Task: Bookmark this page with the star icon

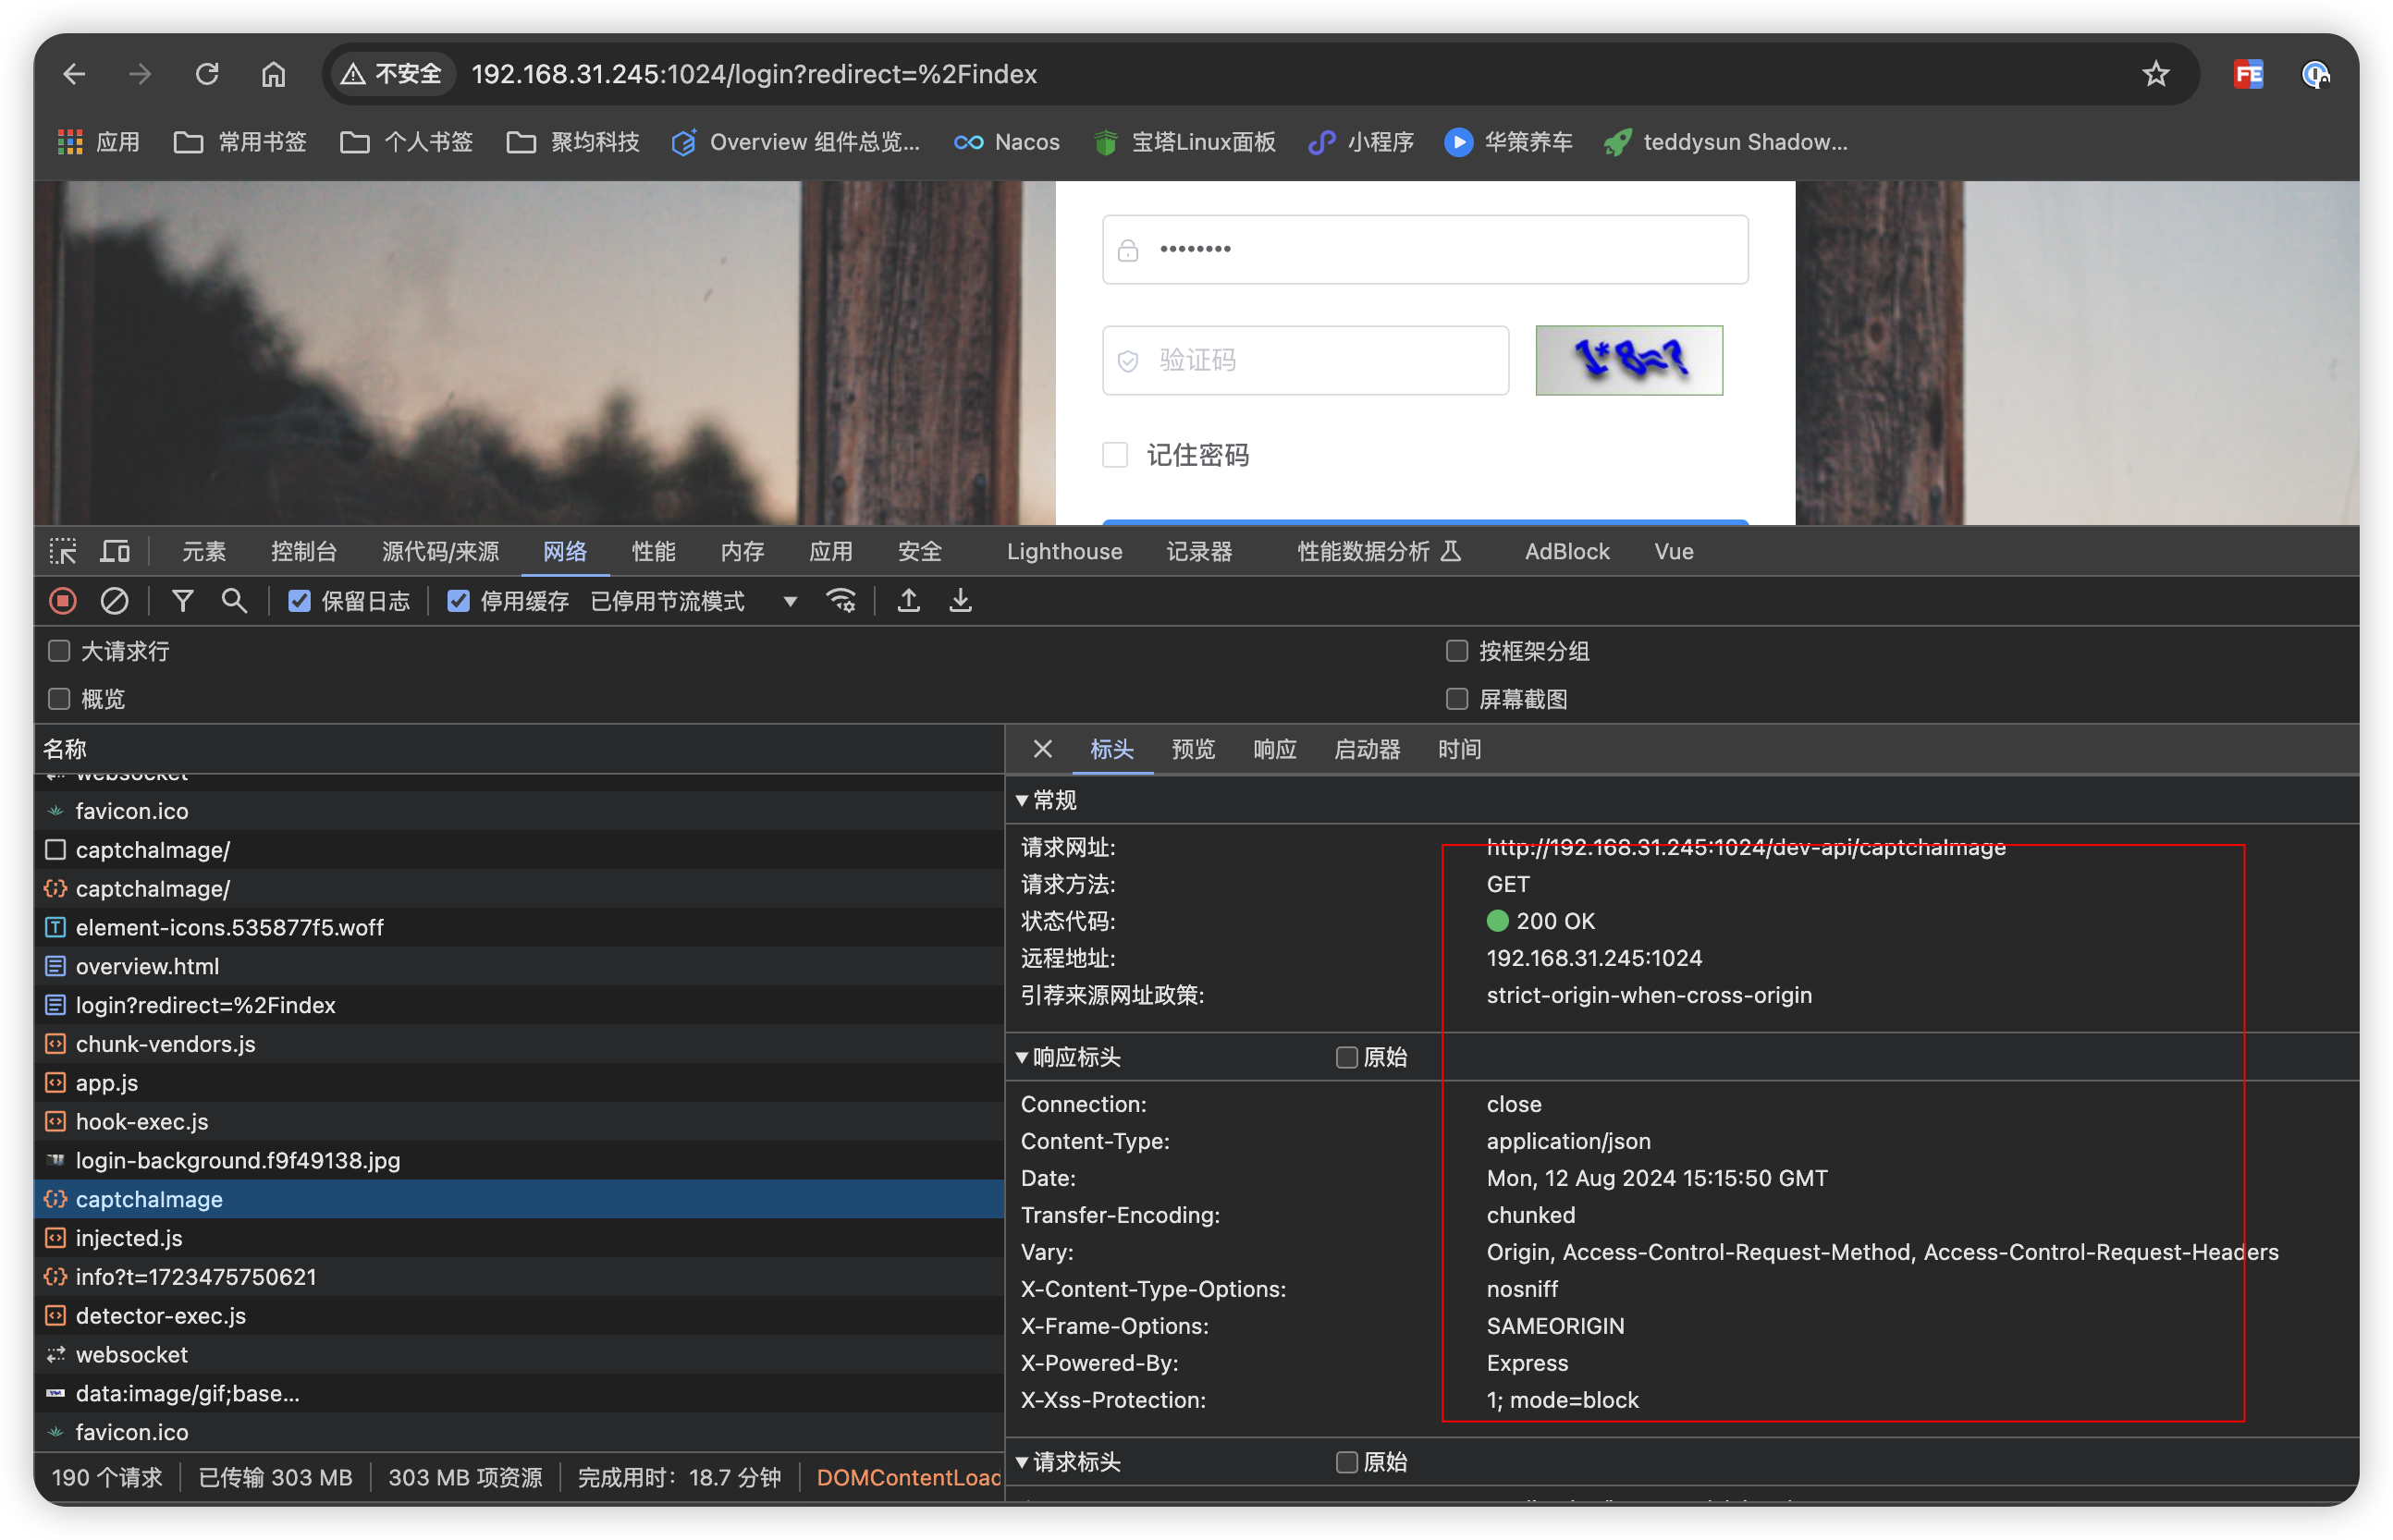Action: (2155, 74)
